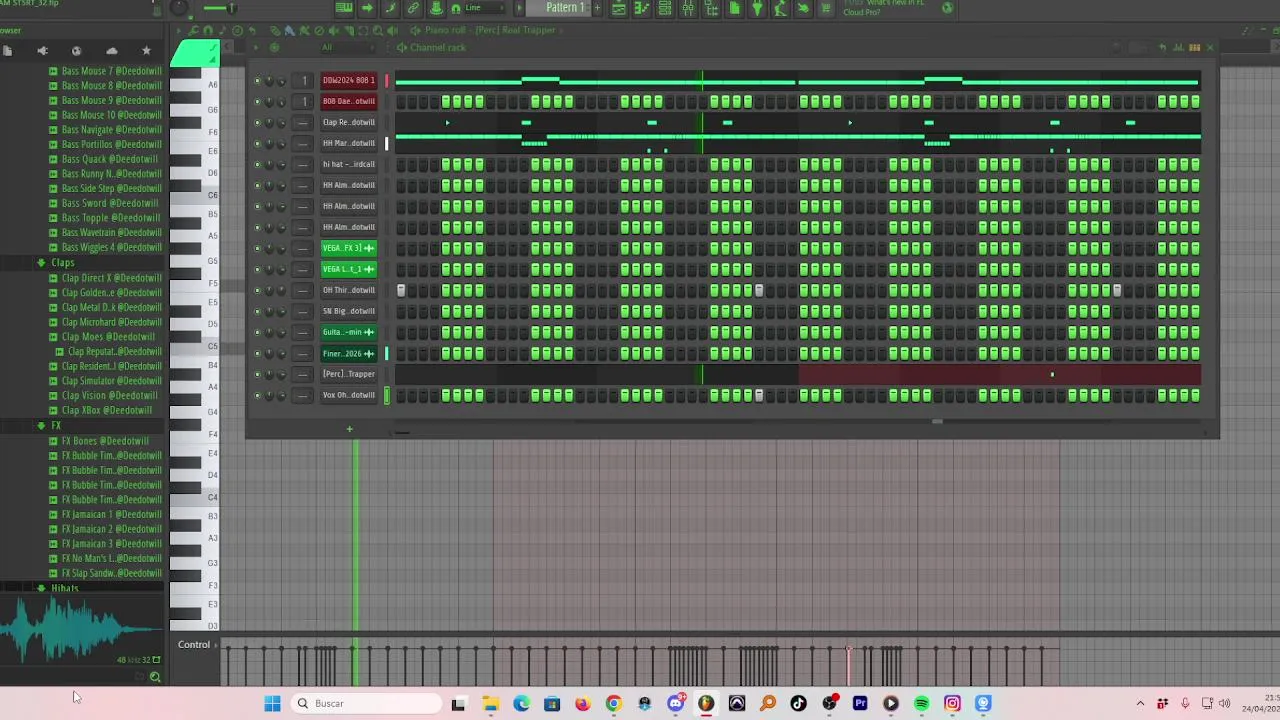Viewport: 1280px width, 720px height.
Task: Select the Finer..2026 channel button
Action: click(x=348, y=353)
